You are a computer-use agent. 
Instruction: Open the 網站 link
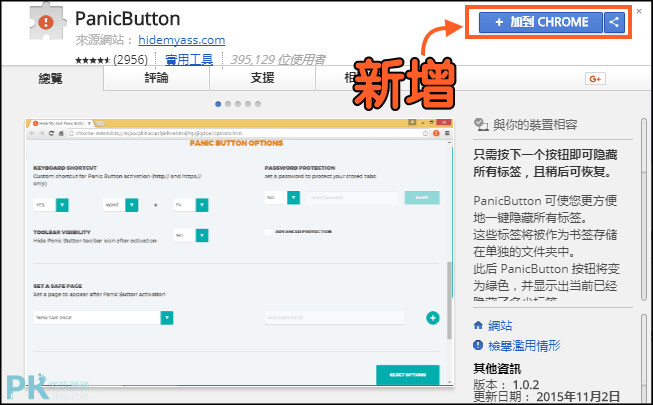pos(500,325)
